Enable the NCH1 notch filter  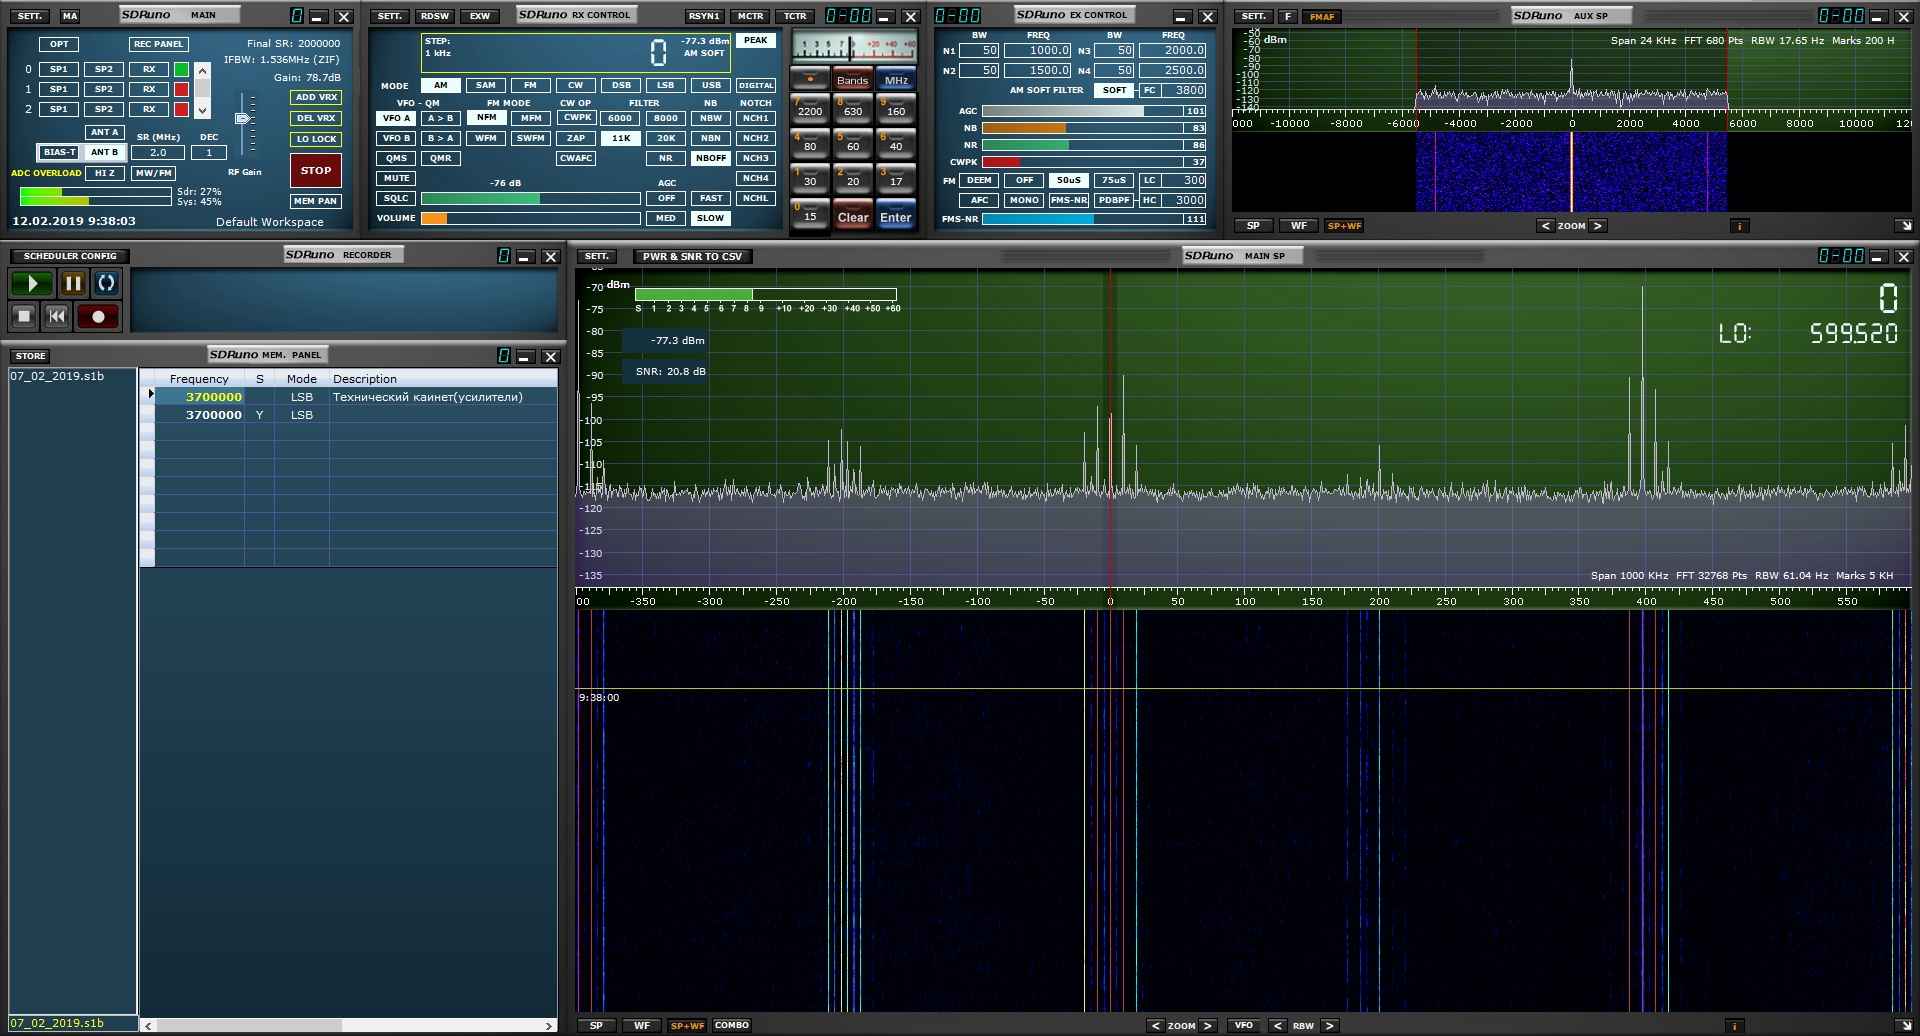756,118
